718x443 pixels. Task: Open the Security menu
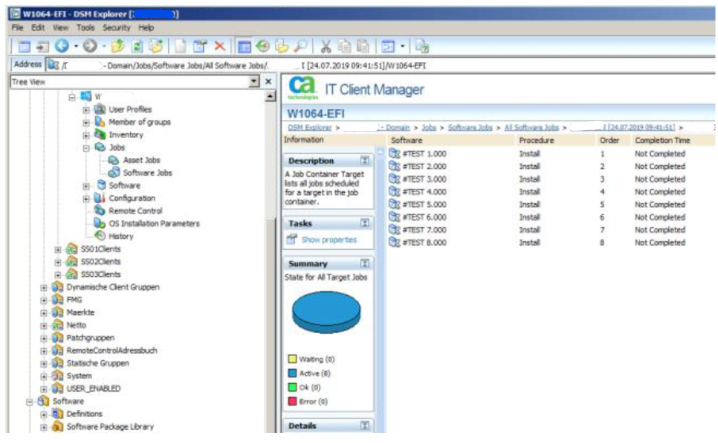tap(116, 27)
